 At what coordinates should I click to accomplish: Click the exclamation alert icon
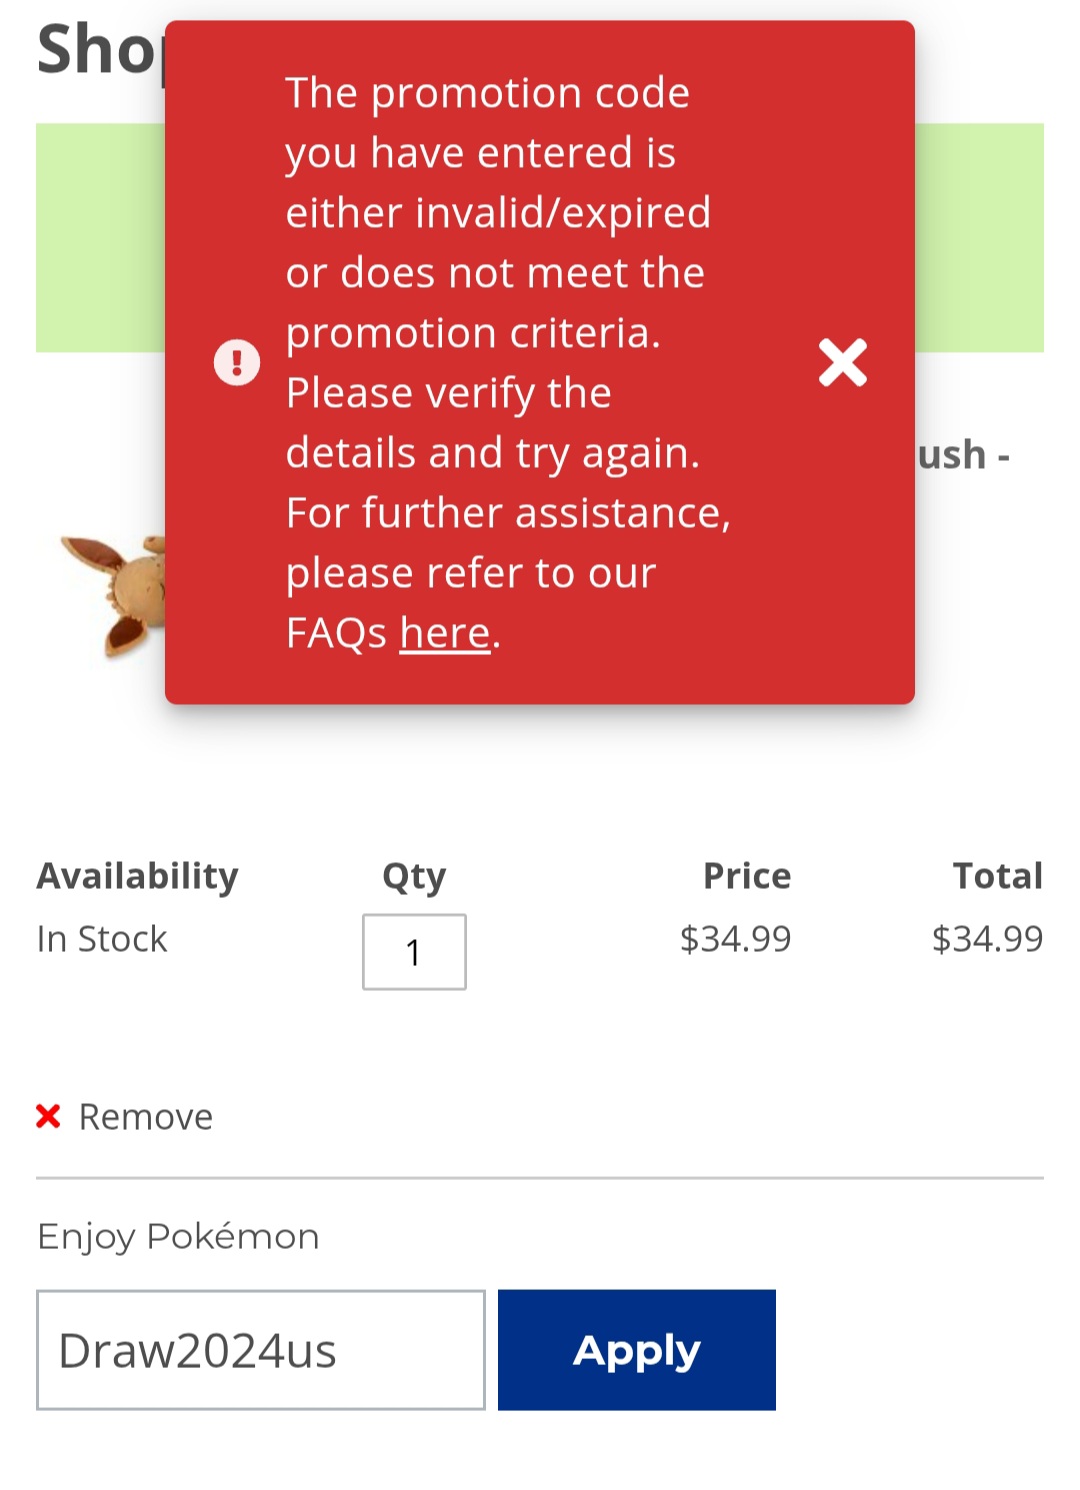237,362
